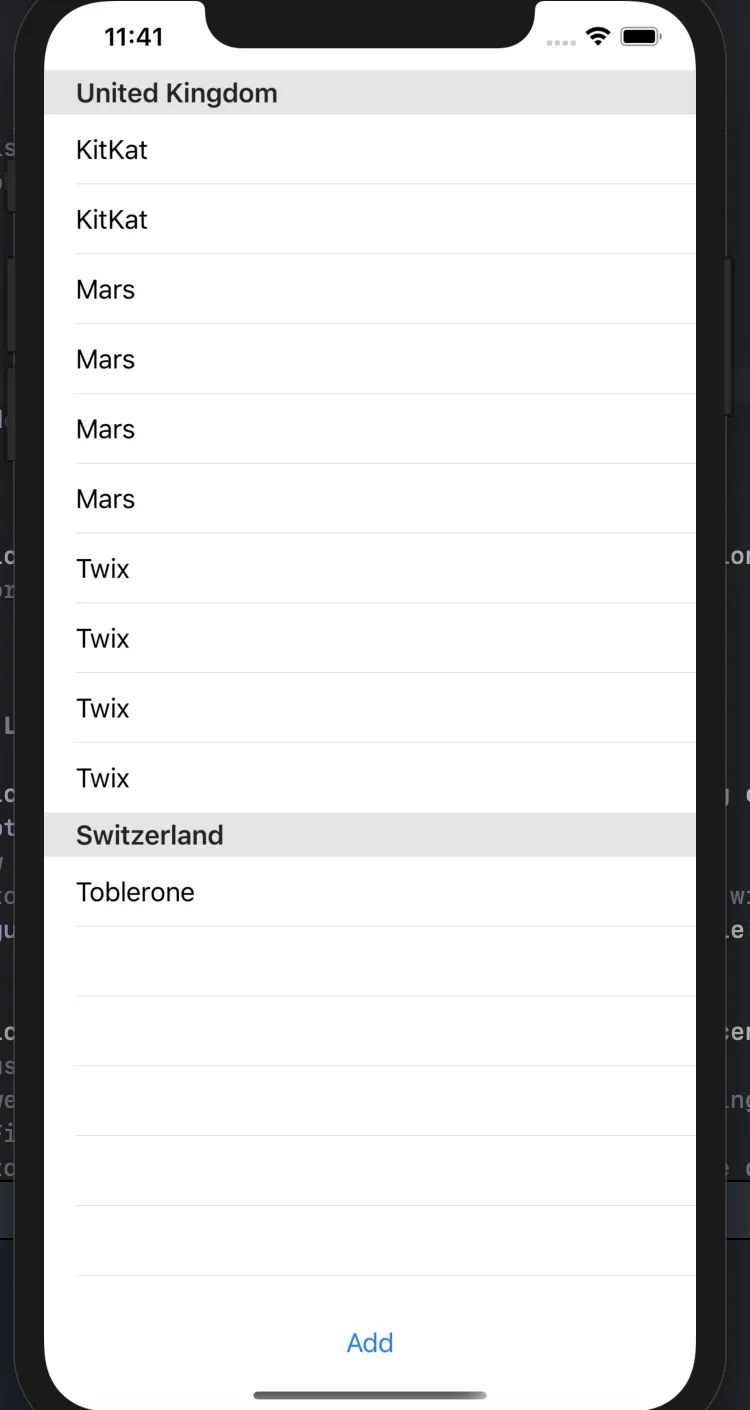Tap the Wi-Fi status icon
Image resolution: width=750 pixels, height=1410 pixels.
click(598, 38)
